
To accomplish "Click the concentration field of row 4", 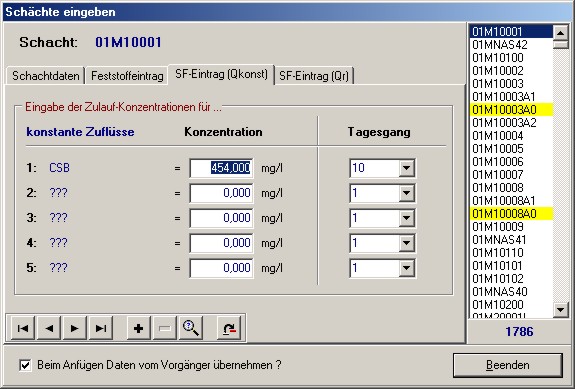I will point(221,243).
